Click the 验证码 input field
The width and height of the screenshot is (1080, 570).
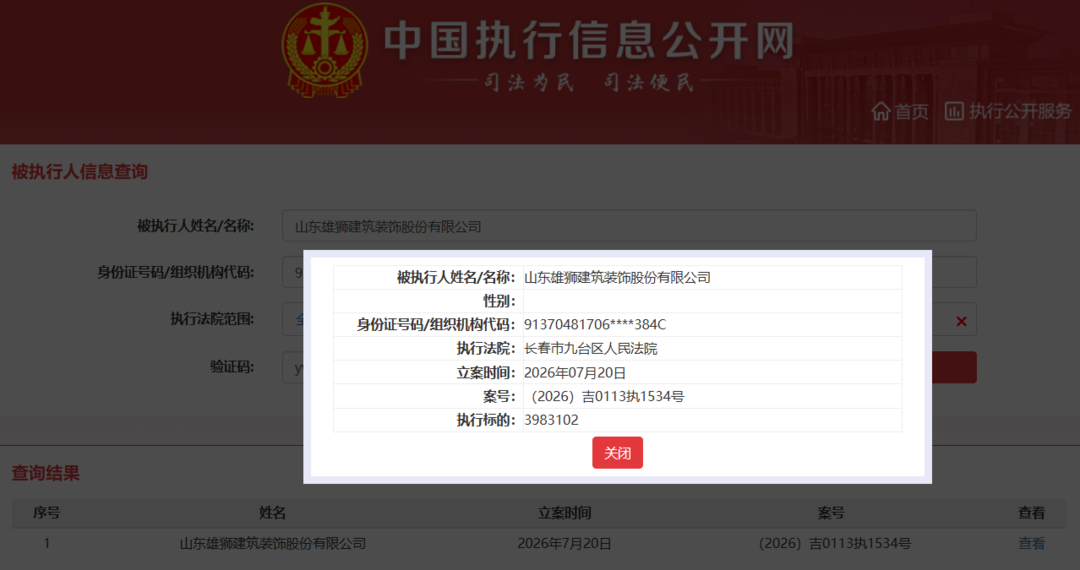pyautogui.click(x=293, y=367)
